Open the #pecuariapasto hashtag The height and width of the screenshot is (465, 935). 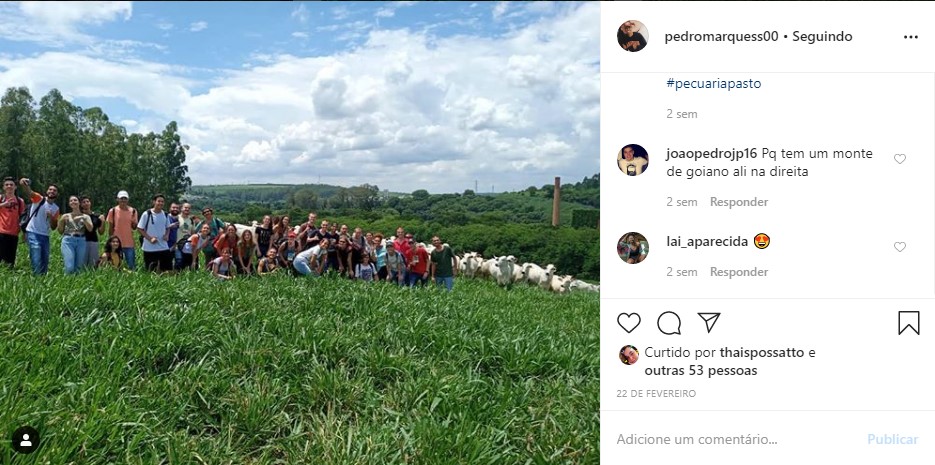click(714, 83)
